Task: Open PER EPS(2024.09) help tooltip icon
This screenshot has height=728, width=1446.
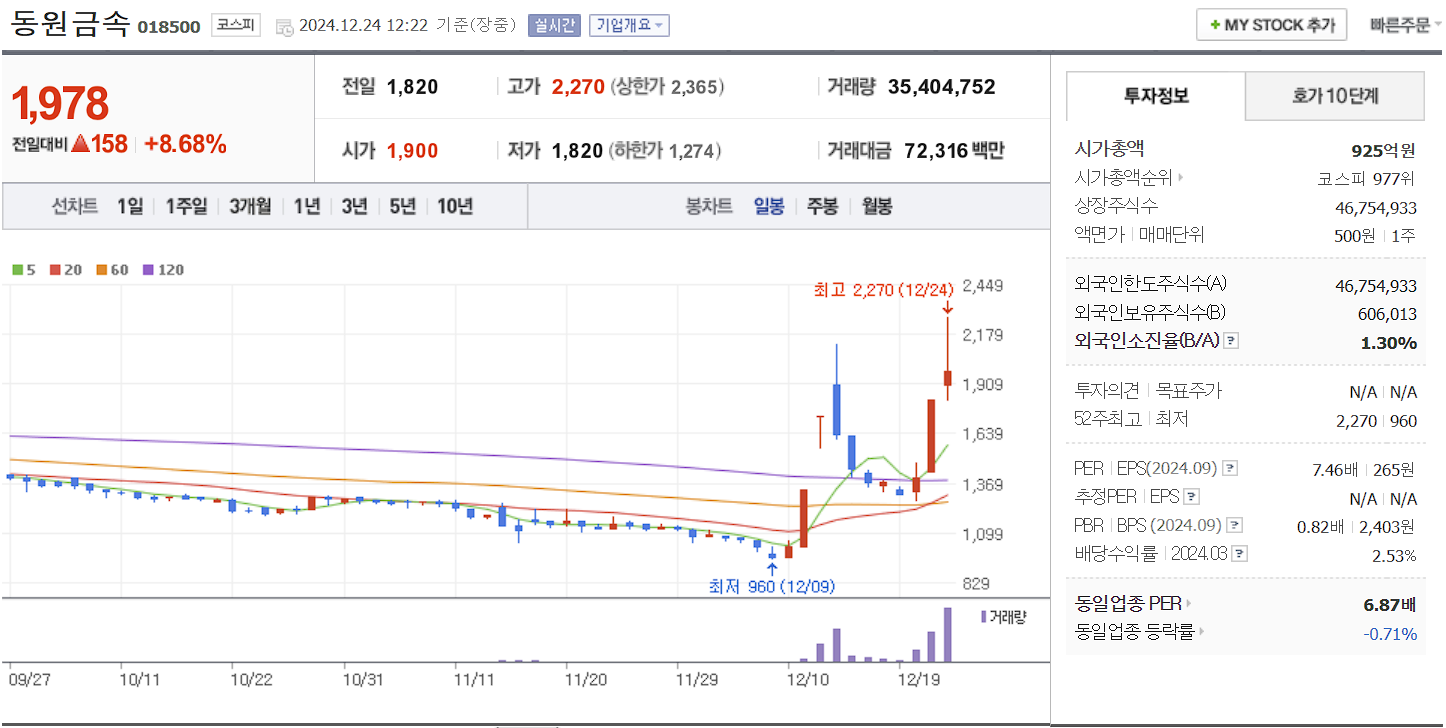Action: pos(1232,467)
